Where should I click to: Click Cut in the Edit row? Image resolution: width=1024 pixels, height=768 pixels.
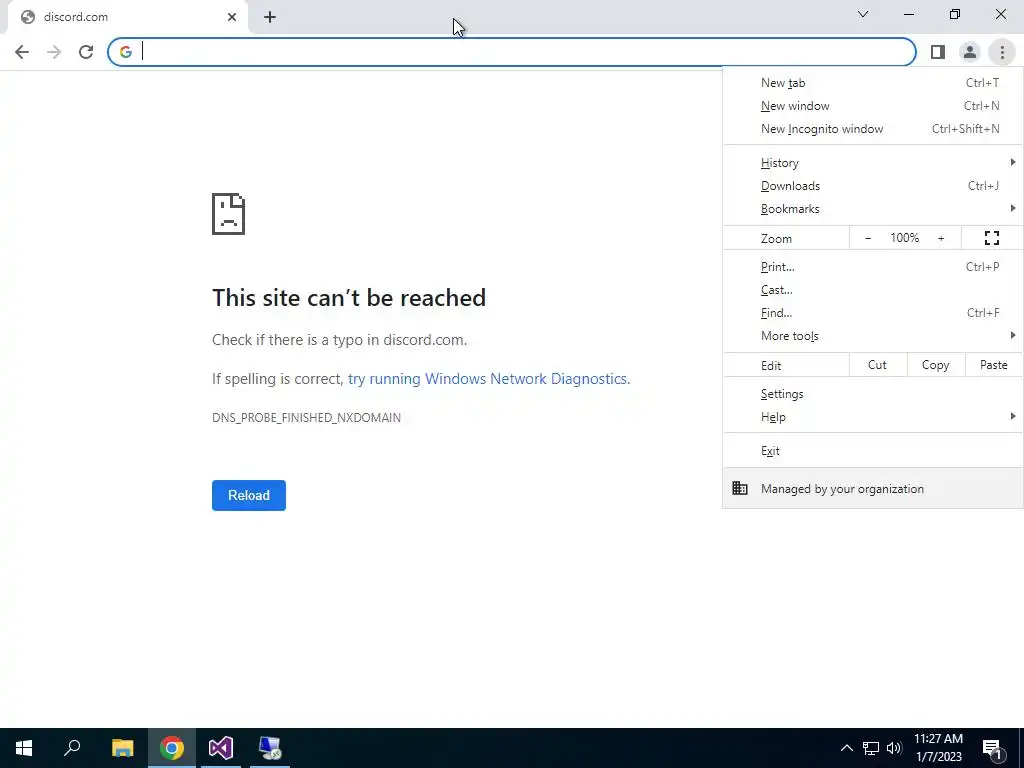tap(878, 365)
